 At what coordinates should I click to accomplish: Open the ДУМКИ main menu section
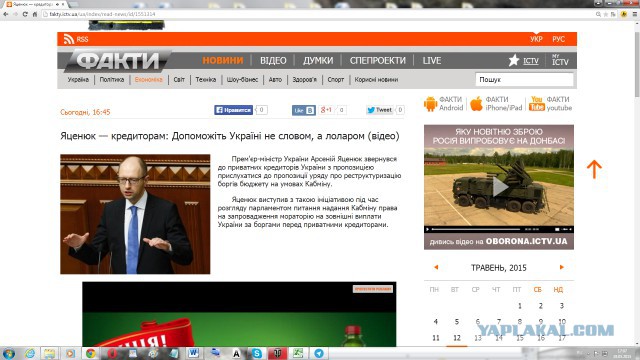click(318, 61)
